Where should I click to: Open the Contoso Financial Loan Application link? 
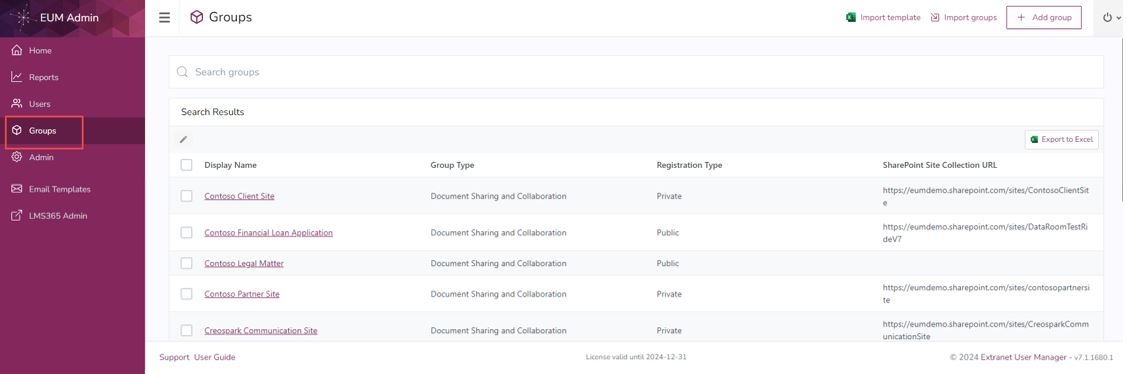[x=268, y=232]
